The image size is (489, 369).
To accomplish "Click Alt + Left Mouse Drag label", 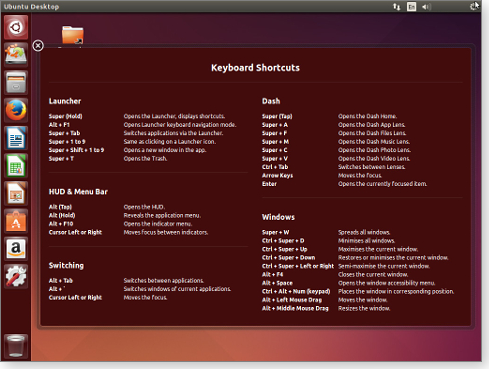I will (292, 300).
